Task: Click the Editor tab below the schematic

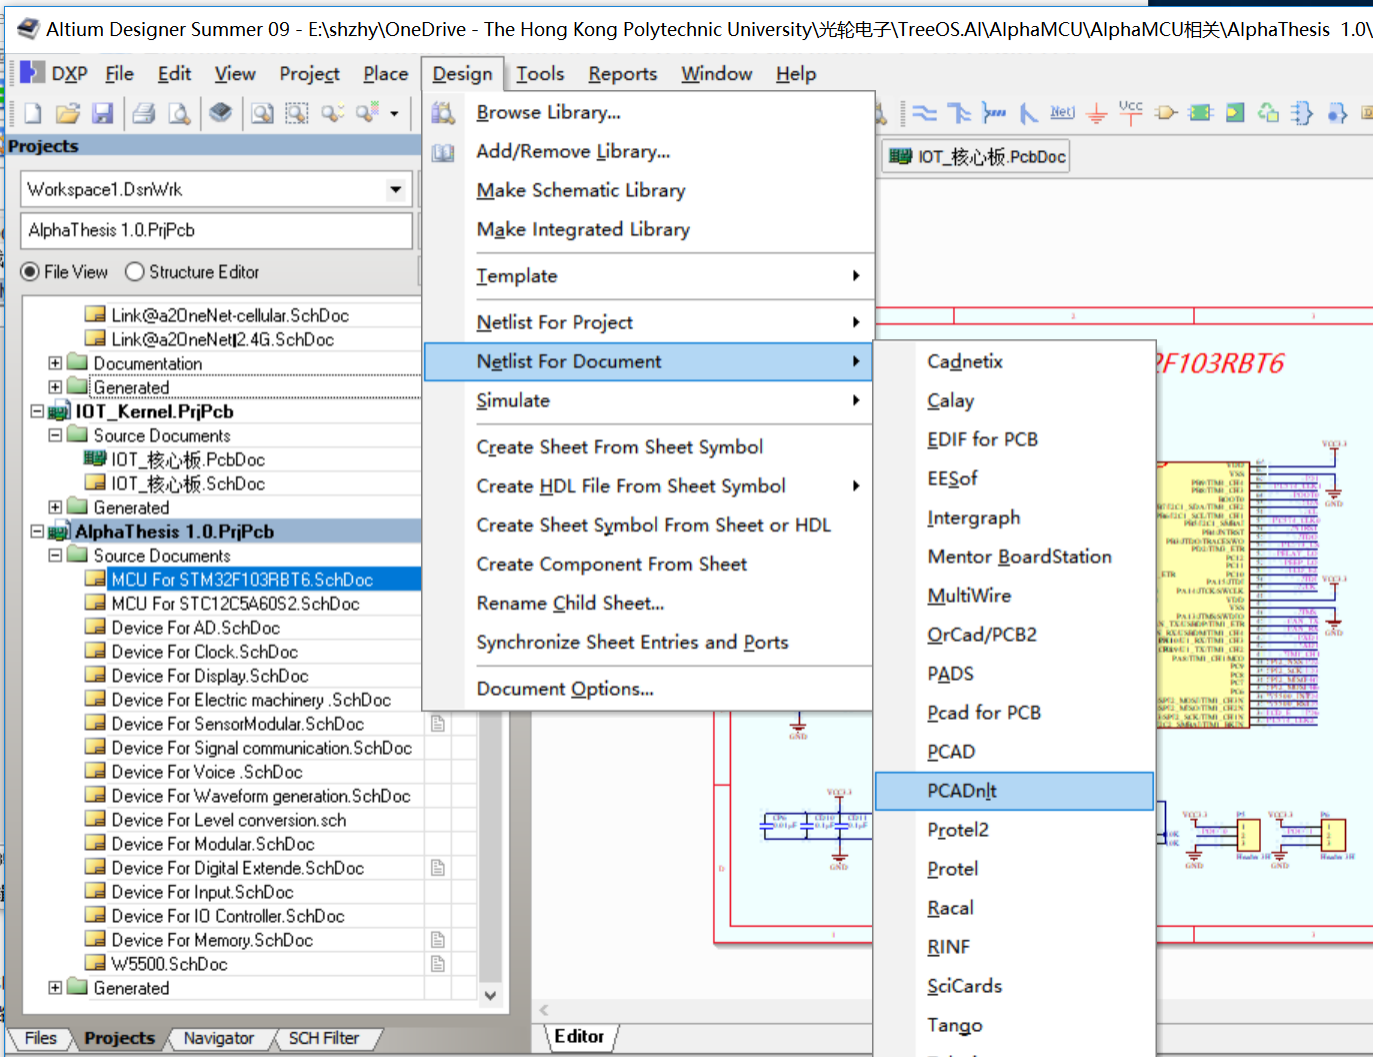Action: coord(579,1037)
